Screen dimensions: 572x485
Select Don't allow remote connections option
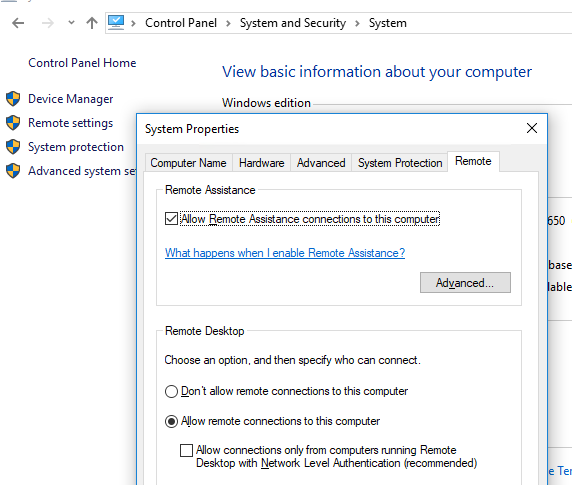tap(171, 392)
